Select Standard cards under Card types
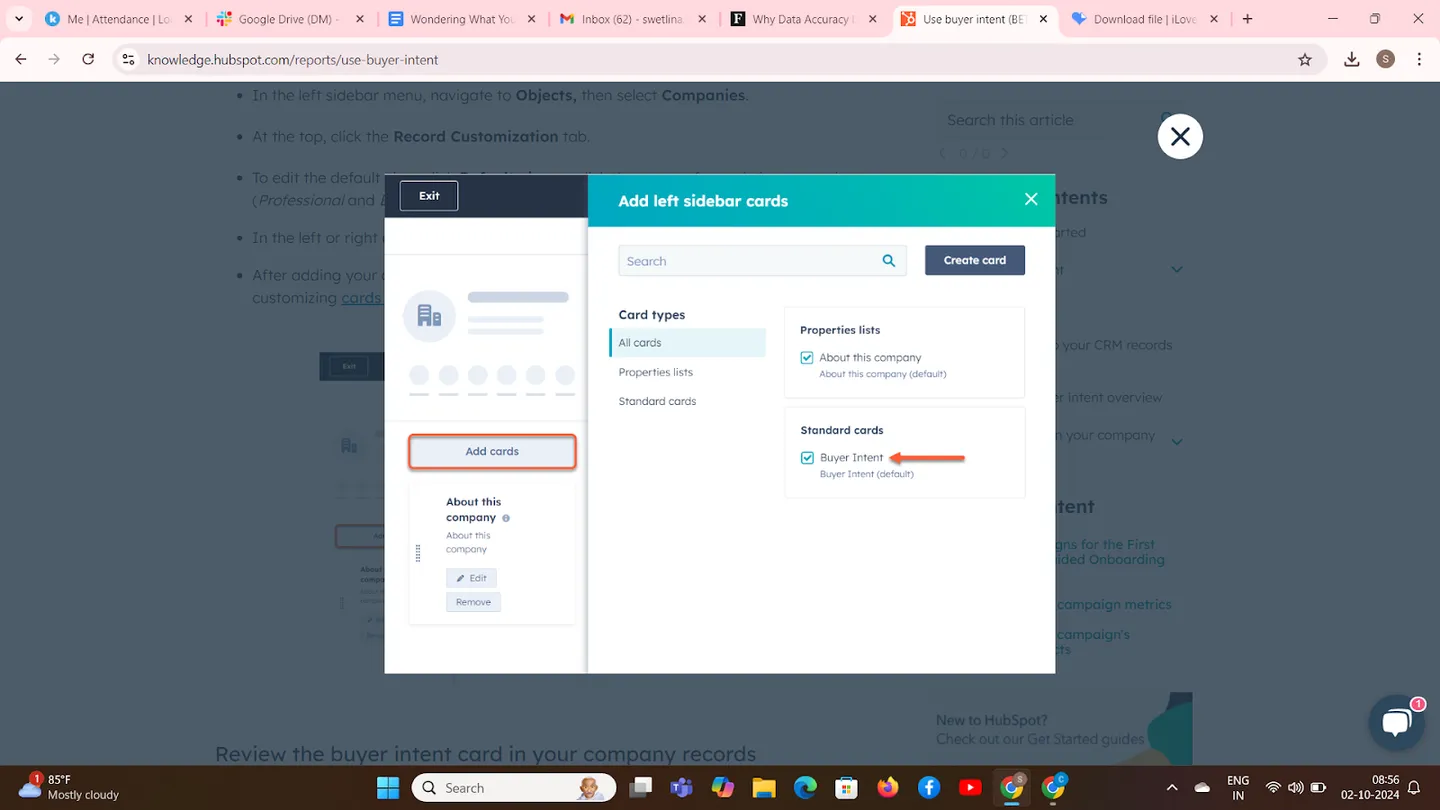The width and height of the screenshot is (1440, 810). pos(657,401)
